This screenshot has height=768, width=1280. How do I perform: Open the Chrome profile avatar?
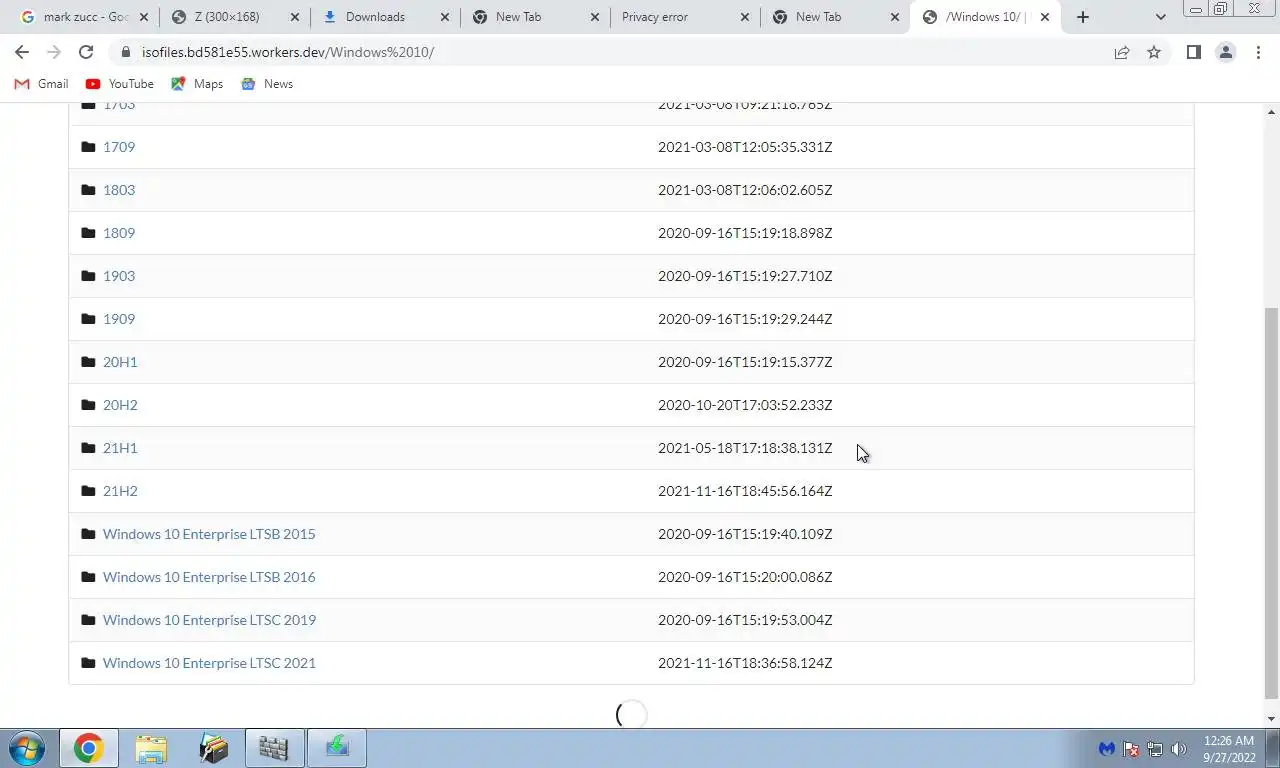[x=1225, y=52]
